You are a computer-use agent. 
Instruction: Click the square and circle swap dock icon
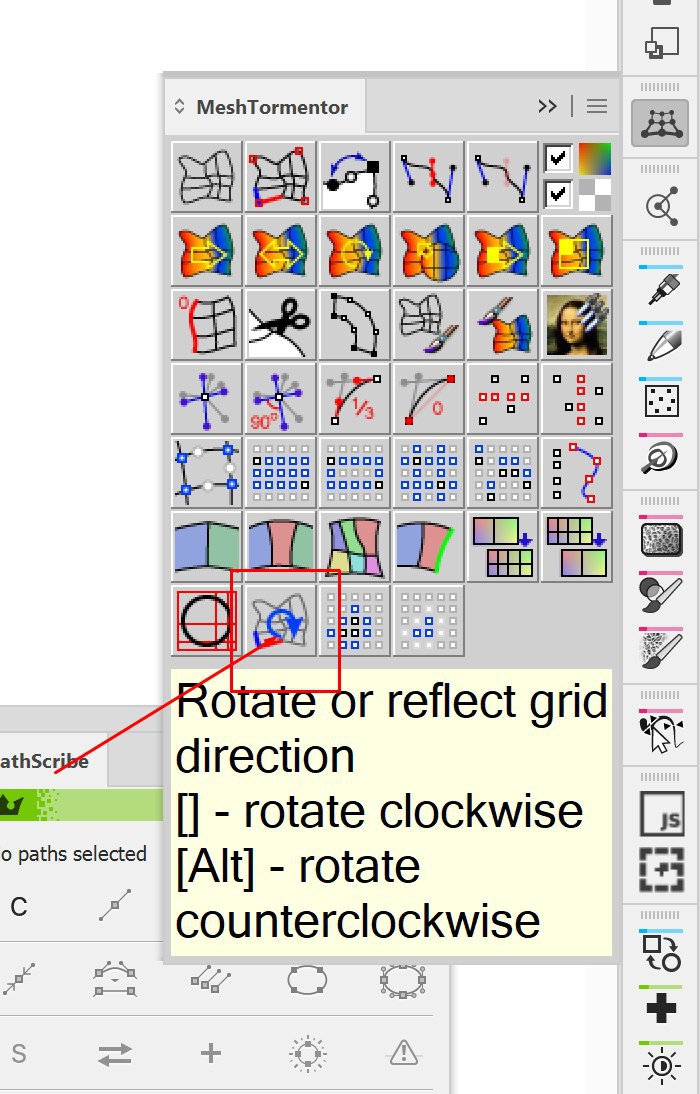coord(661,953)
